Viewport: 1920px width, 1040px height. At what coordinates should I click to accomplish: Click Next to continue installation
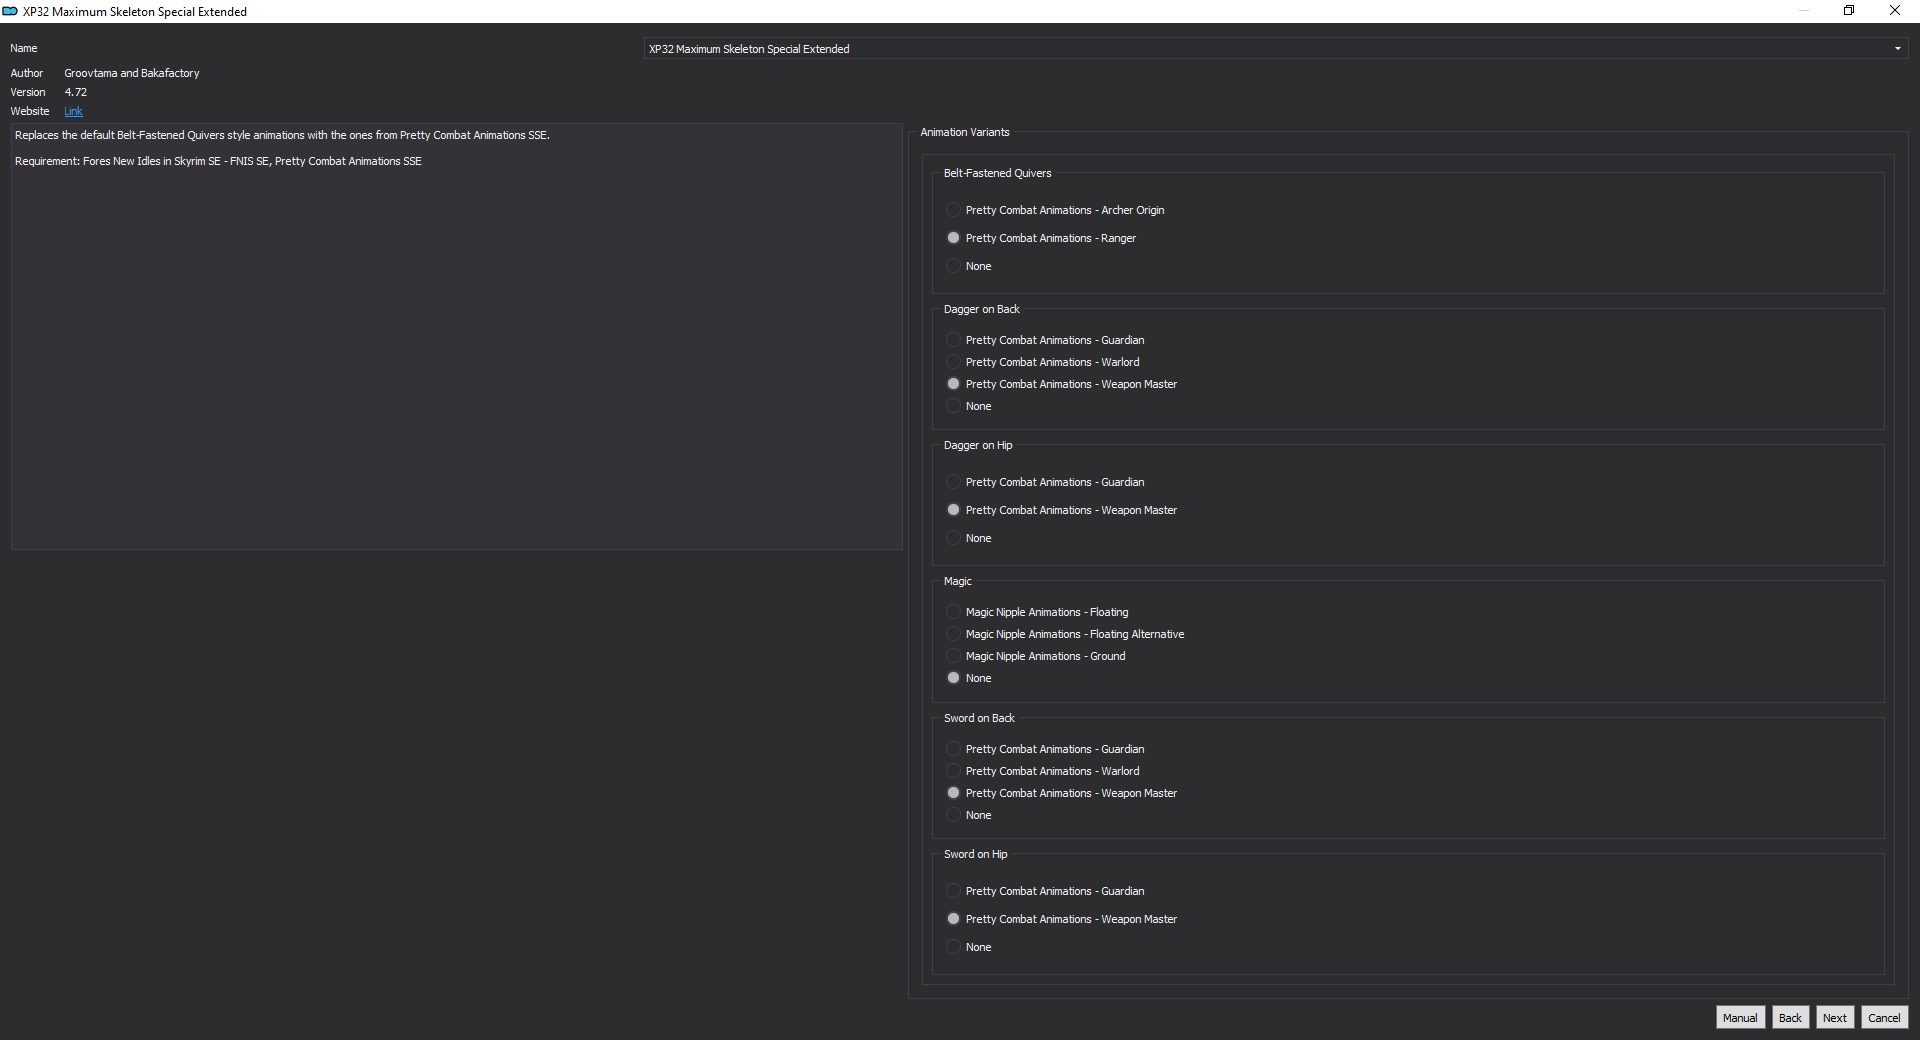click(x=1834, y=1018)
